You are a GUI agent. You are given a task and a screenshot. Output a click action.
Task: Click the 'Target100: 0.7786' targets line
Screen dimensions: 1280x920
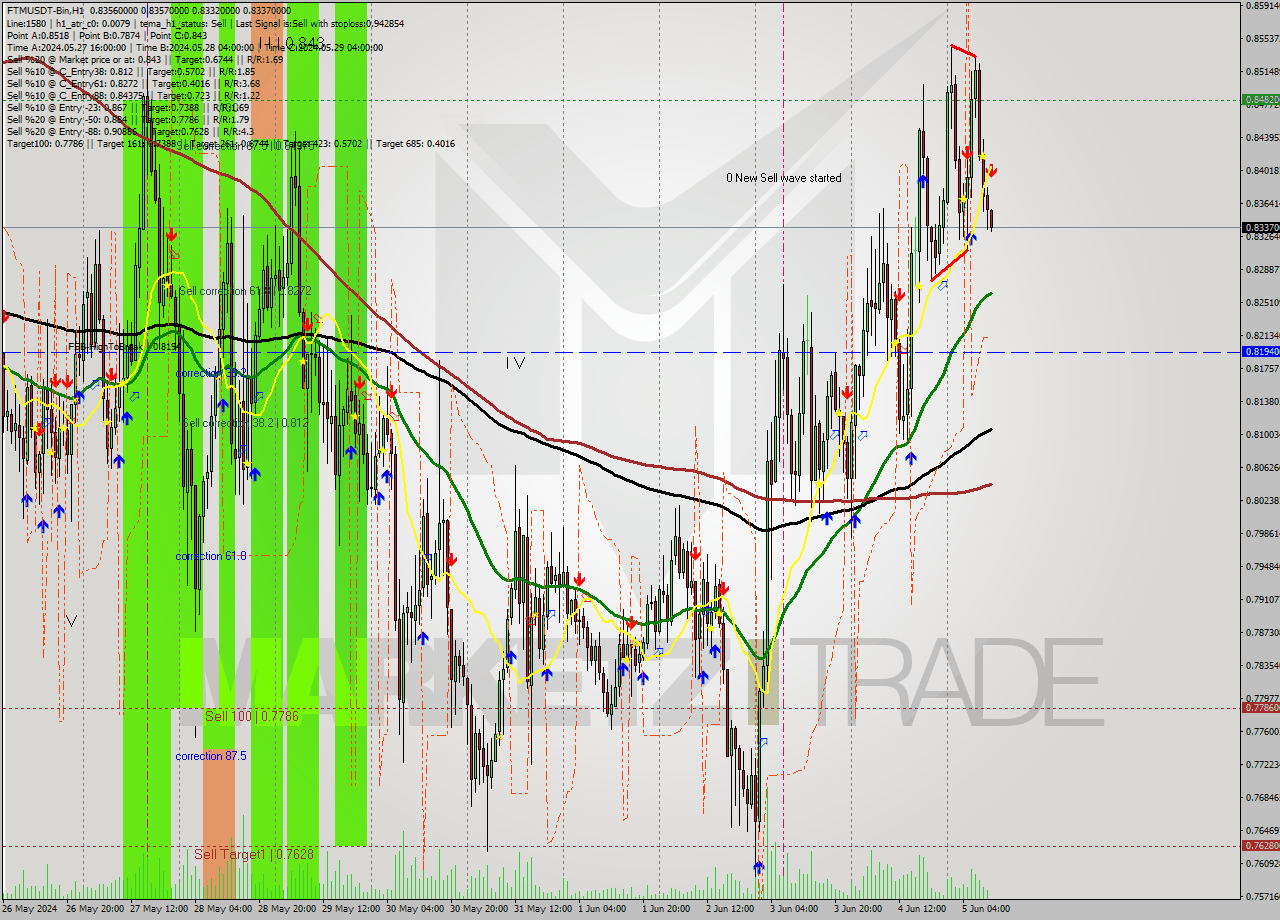click(231, 143)
